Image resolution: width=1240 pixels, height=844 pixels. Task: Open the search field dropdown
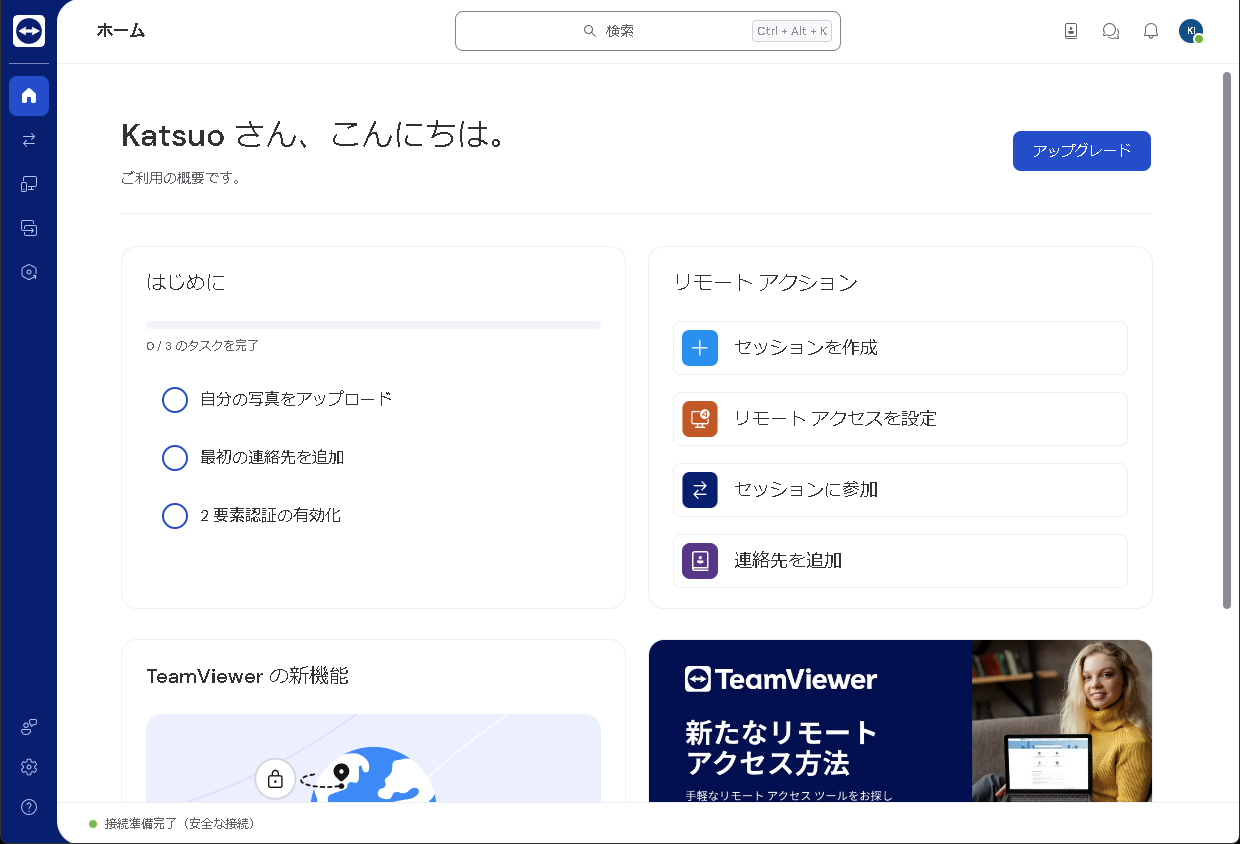[x=647, y=31]
